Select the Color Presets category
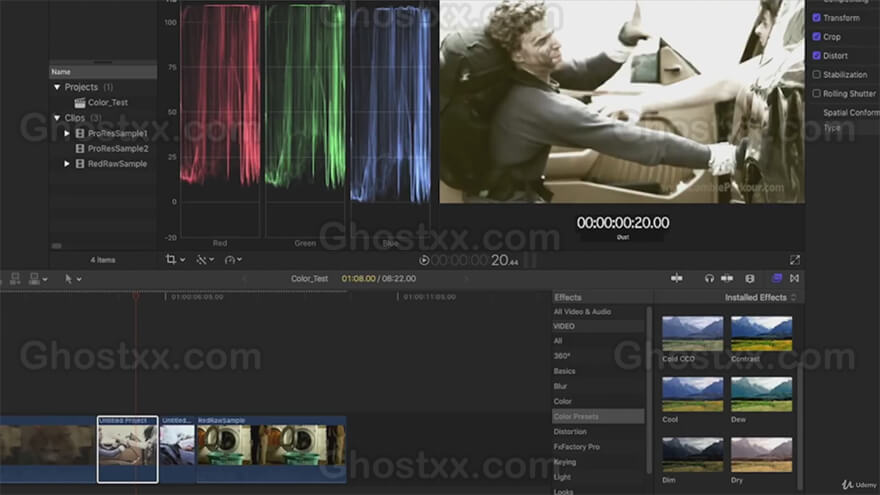This screenshot has width=880, height=495. tap(598, 416)
